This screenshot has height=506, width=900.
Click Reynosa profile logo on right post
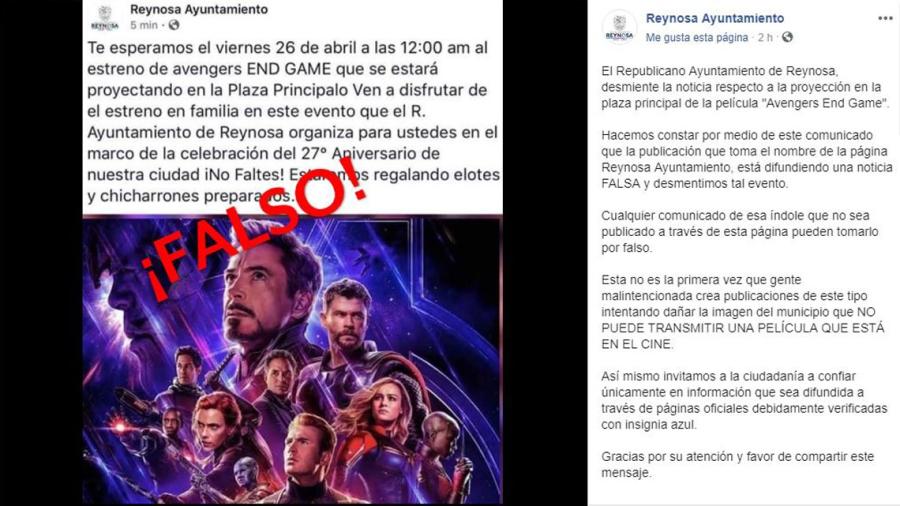(619, 28)
